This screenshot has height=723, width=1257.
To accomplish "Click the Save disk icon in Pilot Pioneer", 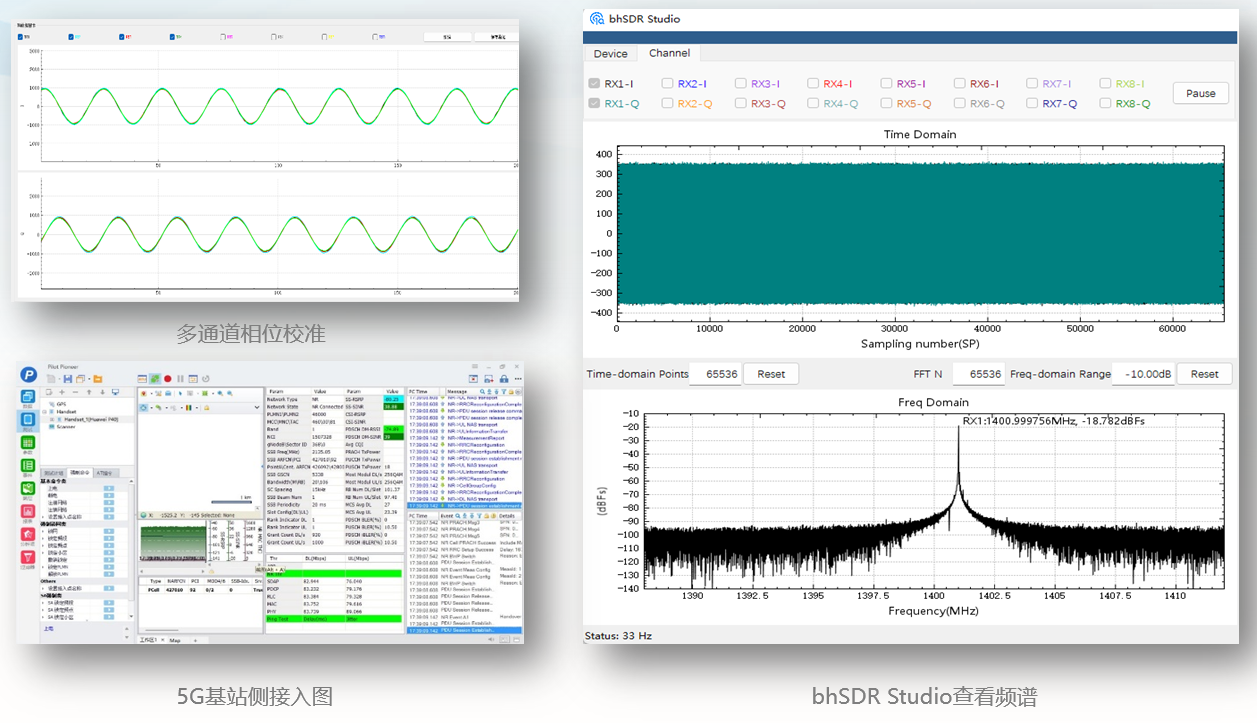I will (68, 379).
